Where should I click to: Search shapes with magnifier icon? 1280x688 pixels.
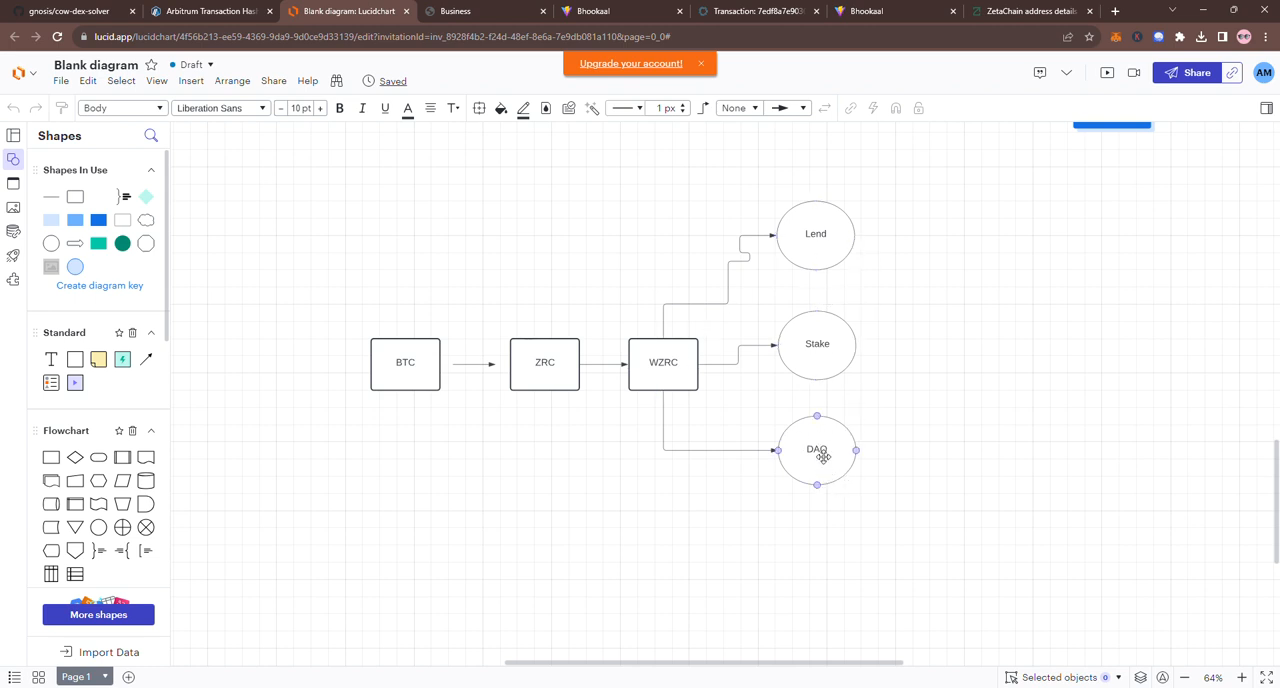[151, 135]
